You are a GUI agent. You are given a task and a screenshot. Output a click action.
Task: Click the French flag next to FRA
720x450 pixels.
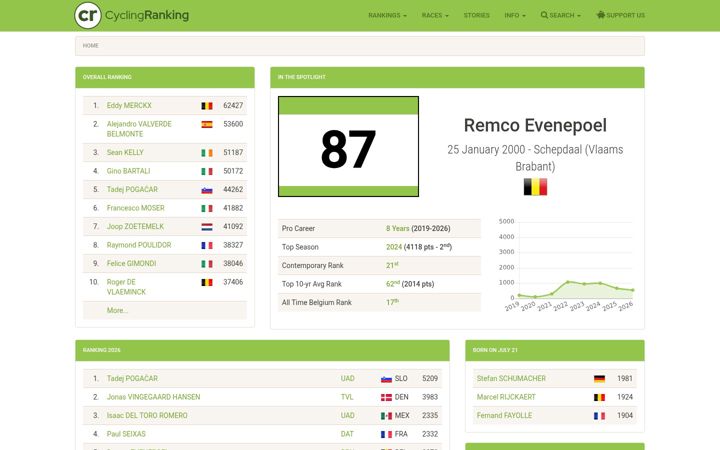(386, 434)
